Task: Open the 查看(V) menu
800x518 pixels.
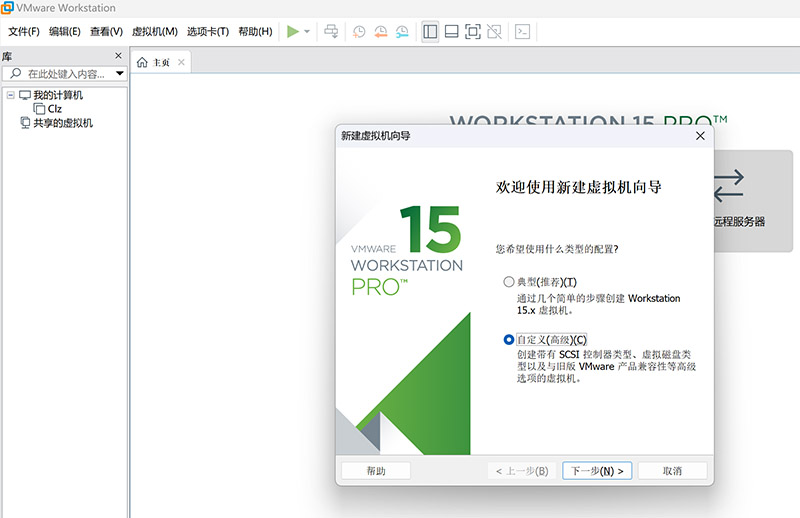Action: pos(106,32)
